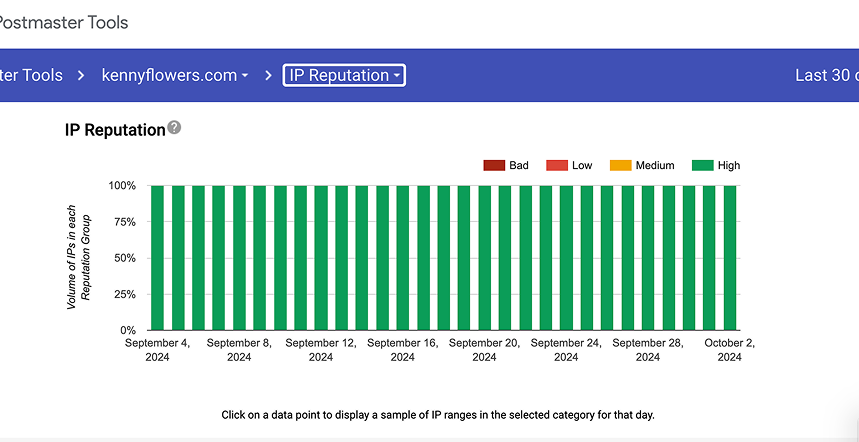Click the bar for September 24, 2024

coord(566,257)
